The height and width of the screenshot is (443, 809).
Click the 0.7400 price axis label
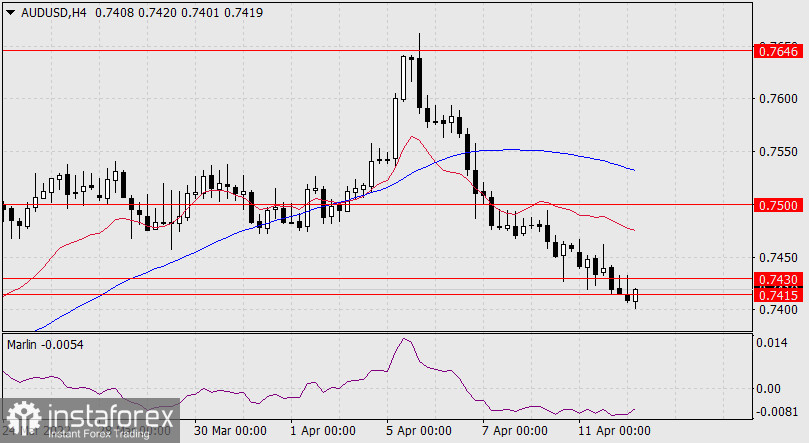click(x=777, y=311)
